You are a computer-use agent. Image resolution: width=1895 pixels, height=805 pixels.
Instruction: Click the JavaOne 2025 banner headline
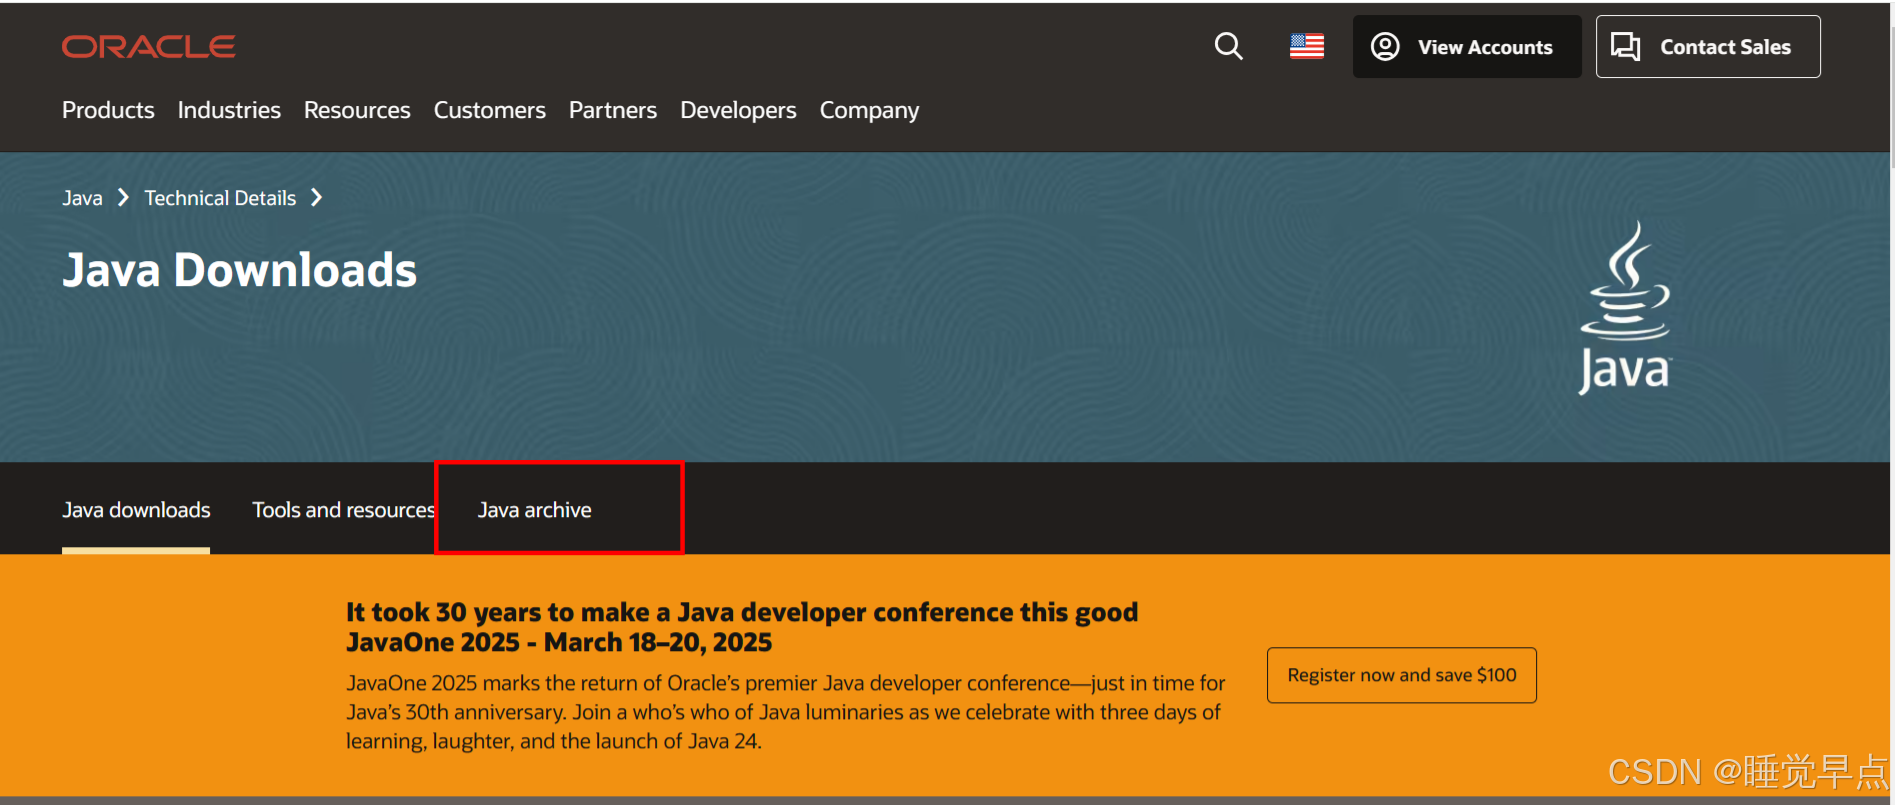(742, 627)
